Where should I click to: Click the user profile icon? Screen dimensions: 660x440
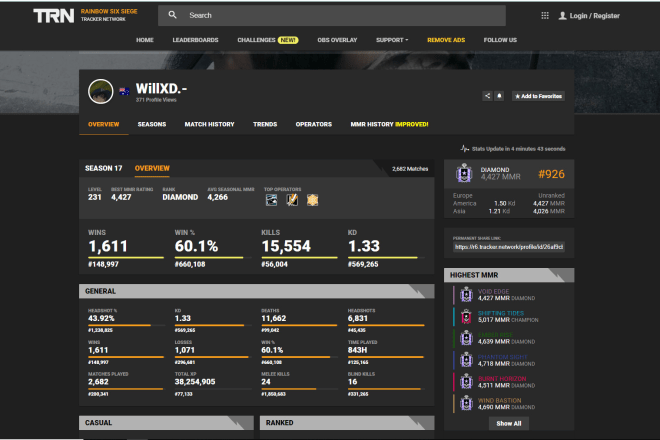562,16
